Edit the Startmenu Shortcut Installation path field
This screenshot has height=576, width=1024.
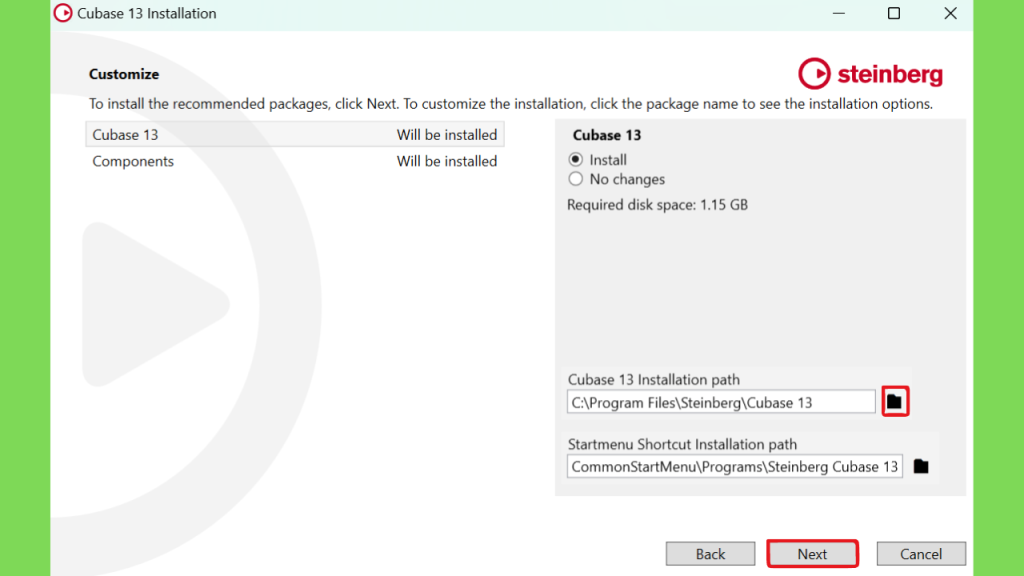735,466
